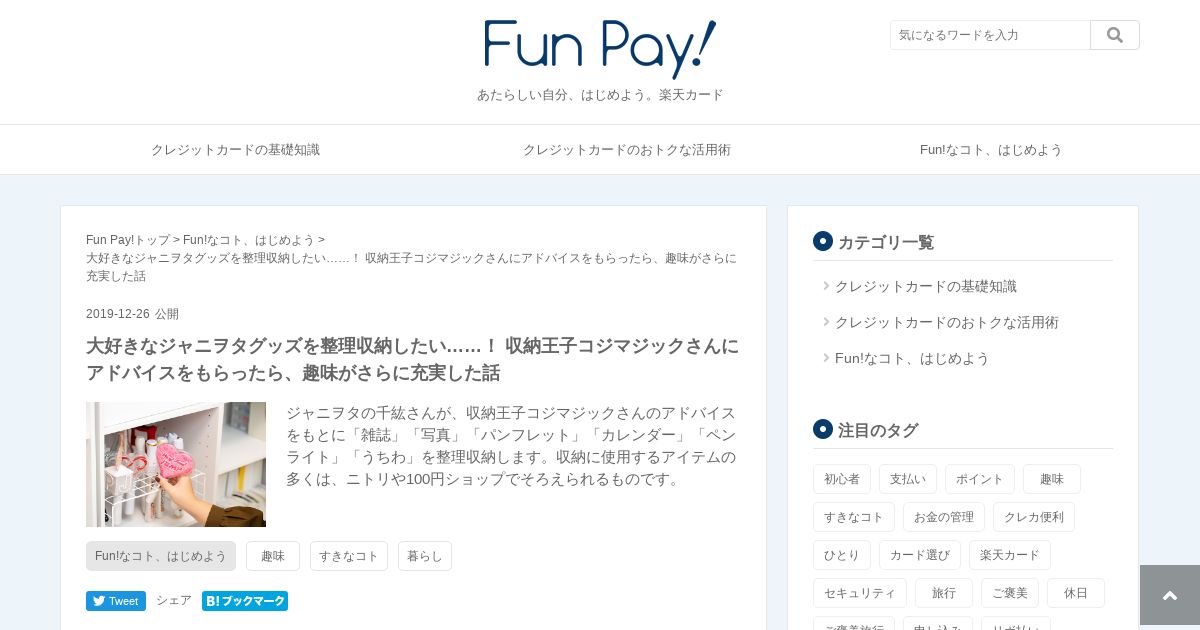The width and height of the screenshot is (1200, 630).
Task: Select the お金の管理 tag in sidebar
Action: coord(944,517)
